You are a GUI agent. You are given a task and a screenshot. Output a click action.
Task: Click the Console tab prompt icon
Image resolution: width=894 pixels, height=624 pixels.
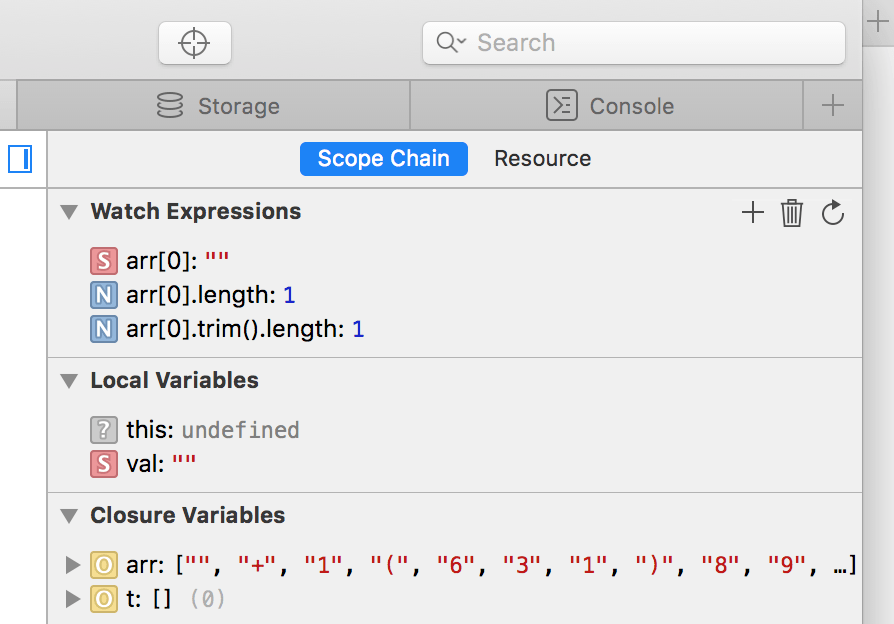[562, 106]
